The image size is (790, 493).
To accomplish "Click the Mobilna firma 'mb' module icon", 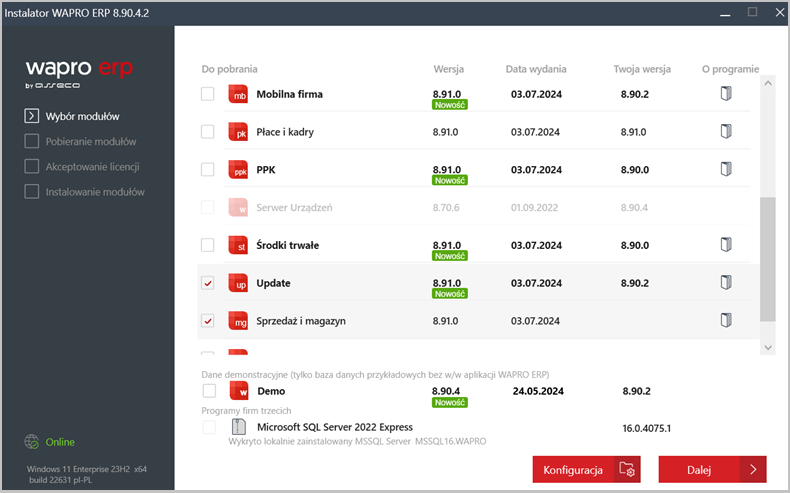I will click(x=238, y=94).
